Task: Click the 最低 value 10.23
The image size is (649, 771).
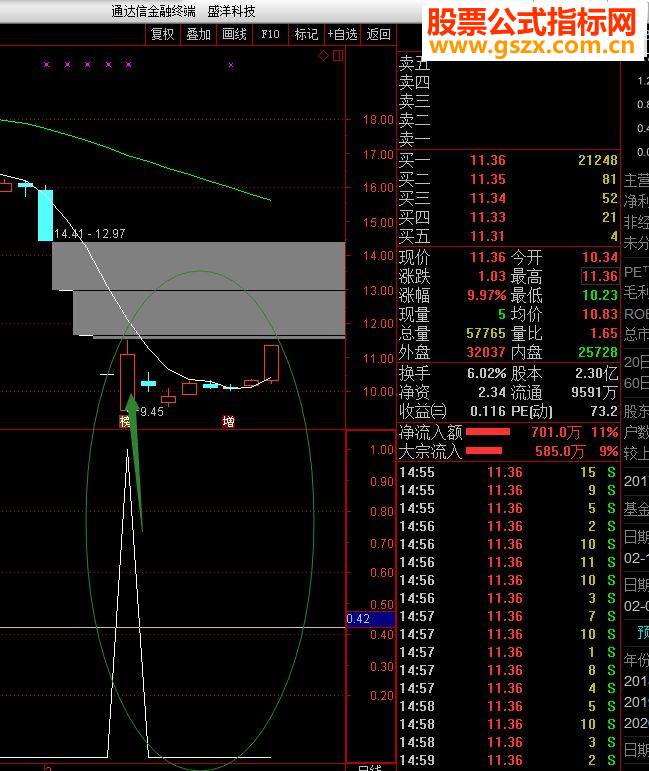Action: pos(600,295)
